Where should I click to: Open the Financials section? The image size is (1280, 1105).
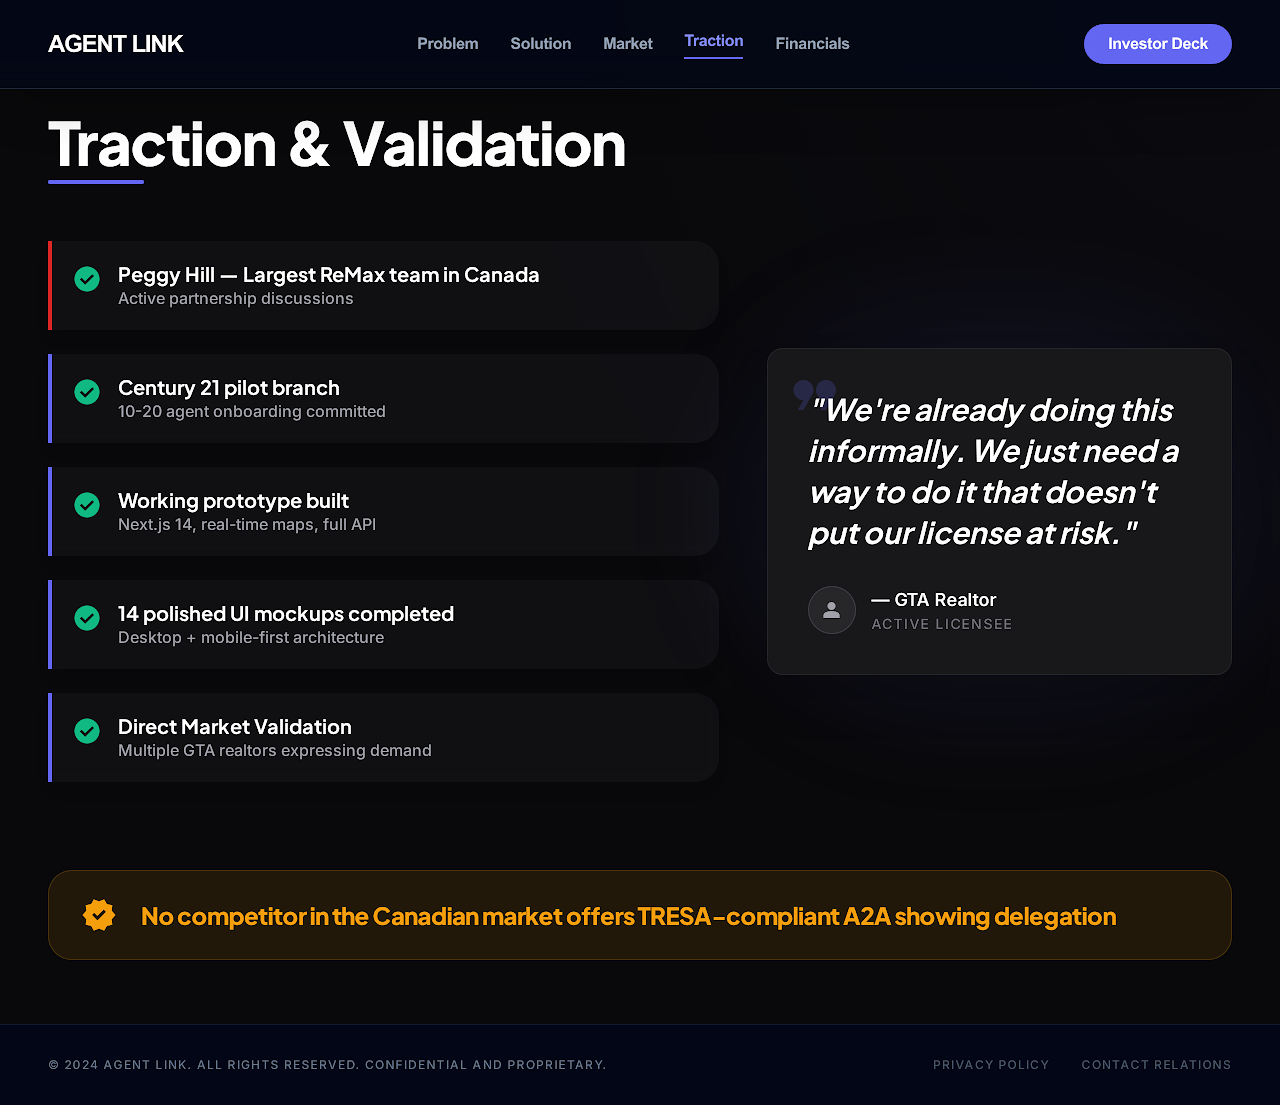pos(812,43)
